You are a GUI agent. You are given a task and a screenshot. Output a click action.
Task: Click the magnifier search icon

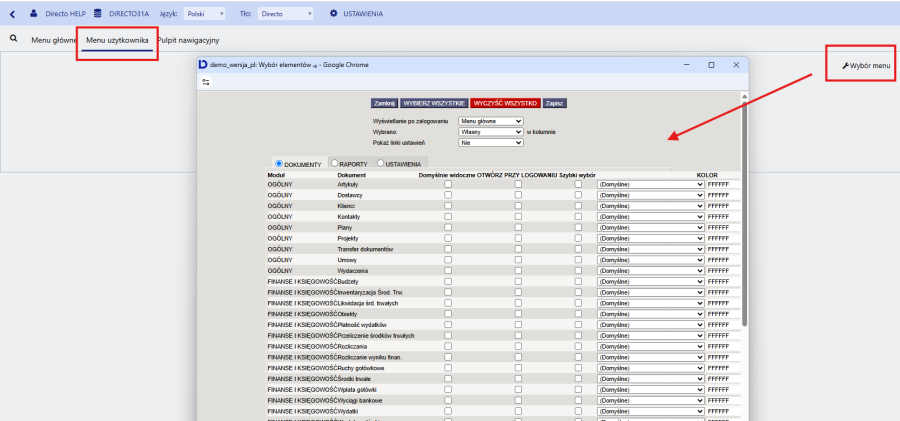point(14,39)
